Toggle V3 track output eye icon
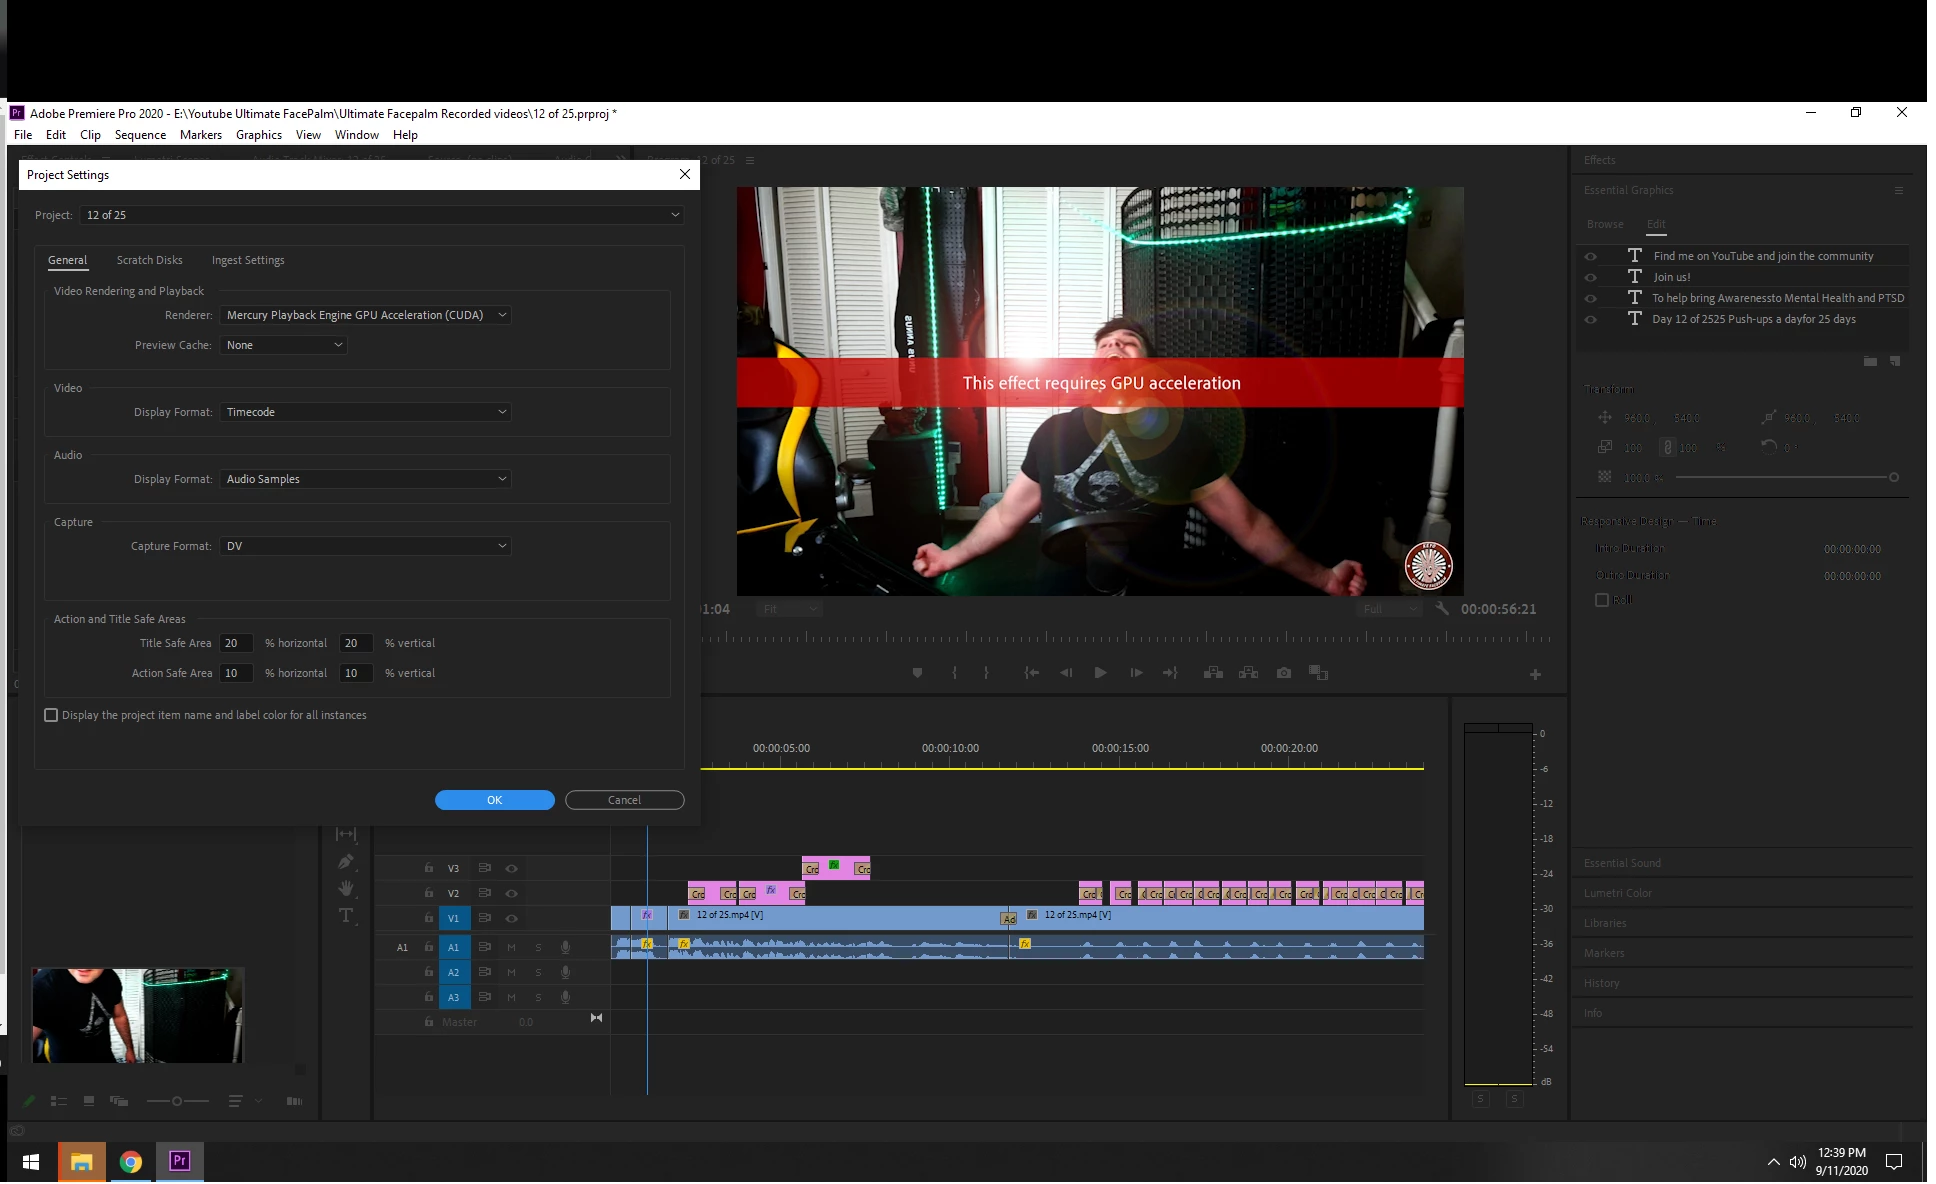This screenshot has width=1936, height=1184. (x=511, y=868)
